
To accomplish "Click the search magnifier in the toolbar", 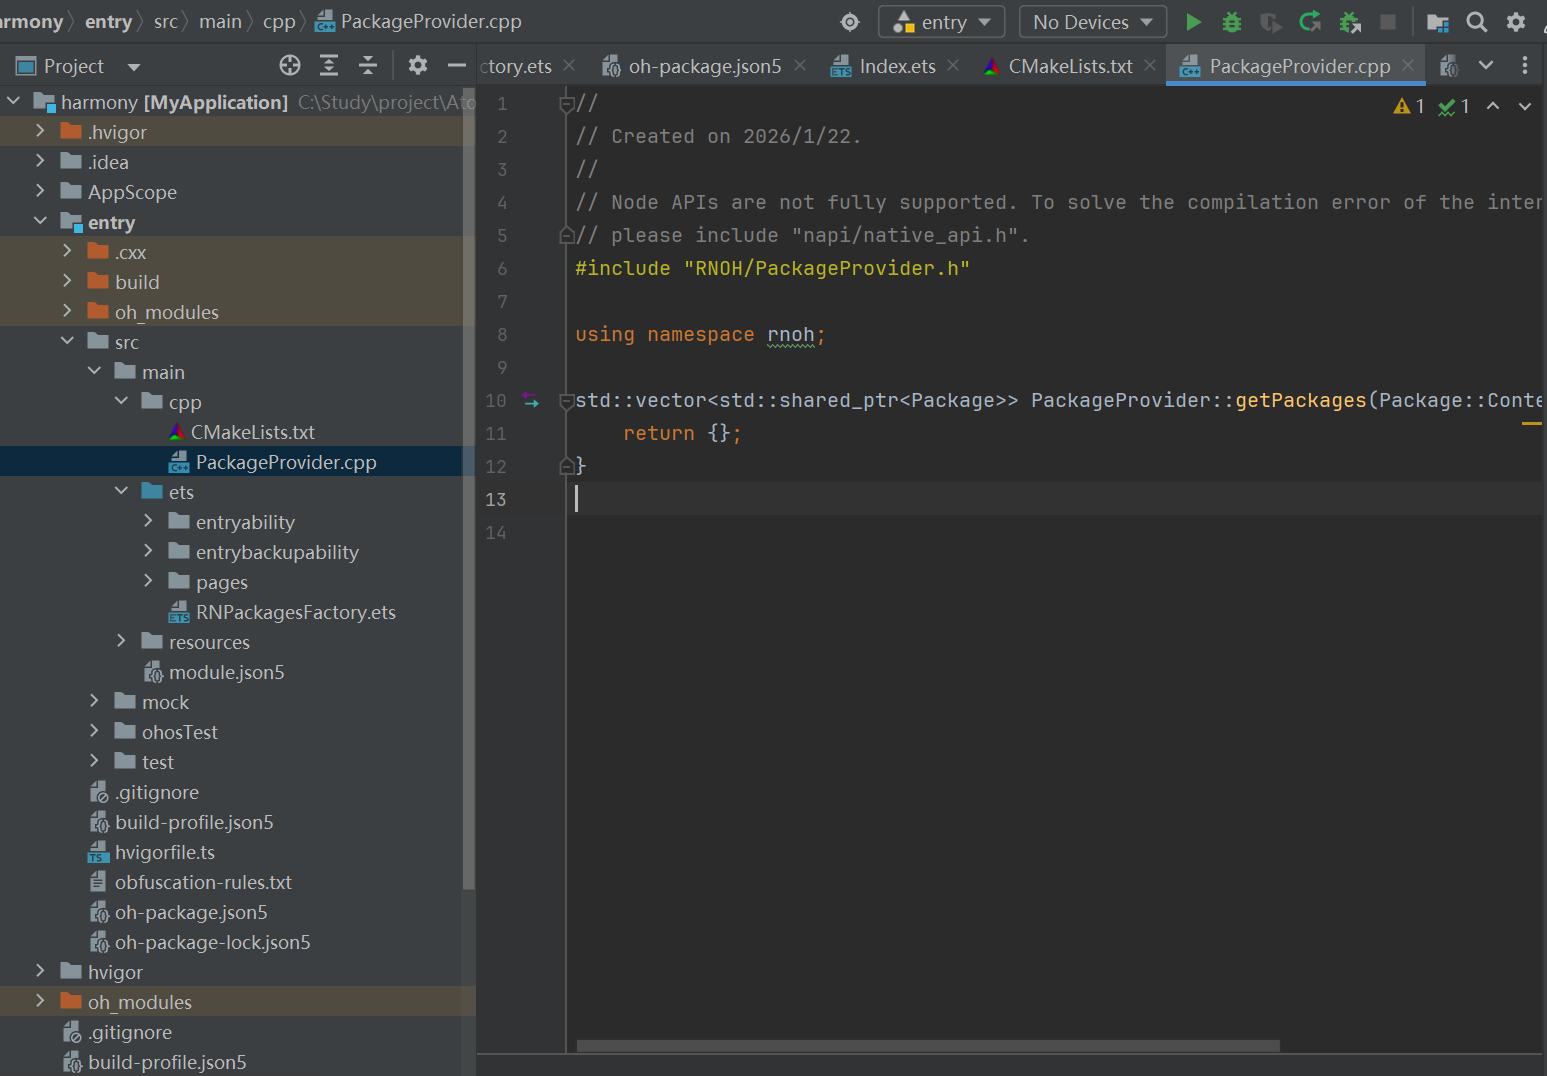I will point(1476,22).
